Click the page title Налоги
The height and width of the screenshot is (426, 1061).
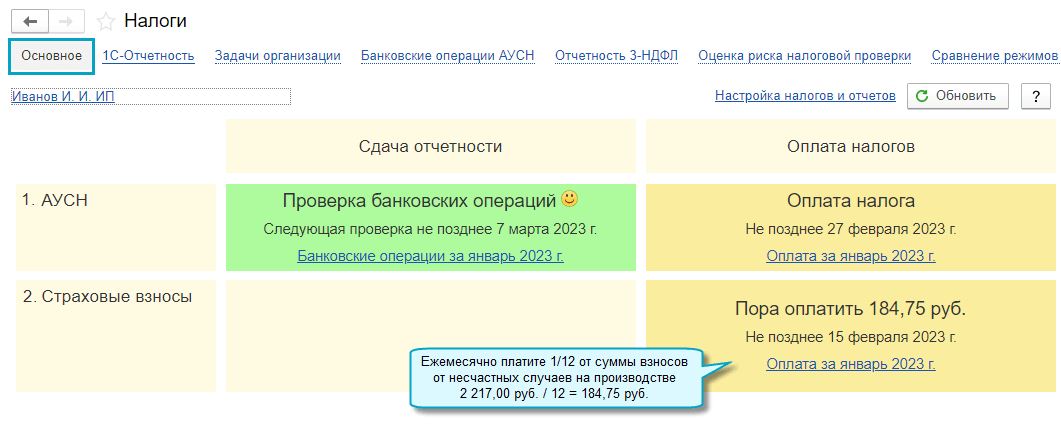coord(156,21)
